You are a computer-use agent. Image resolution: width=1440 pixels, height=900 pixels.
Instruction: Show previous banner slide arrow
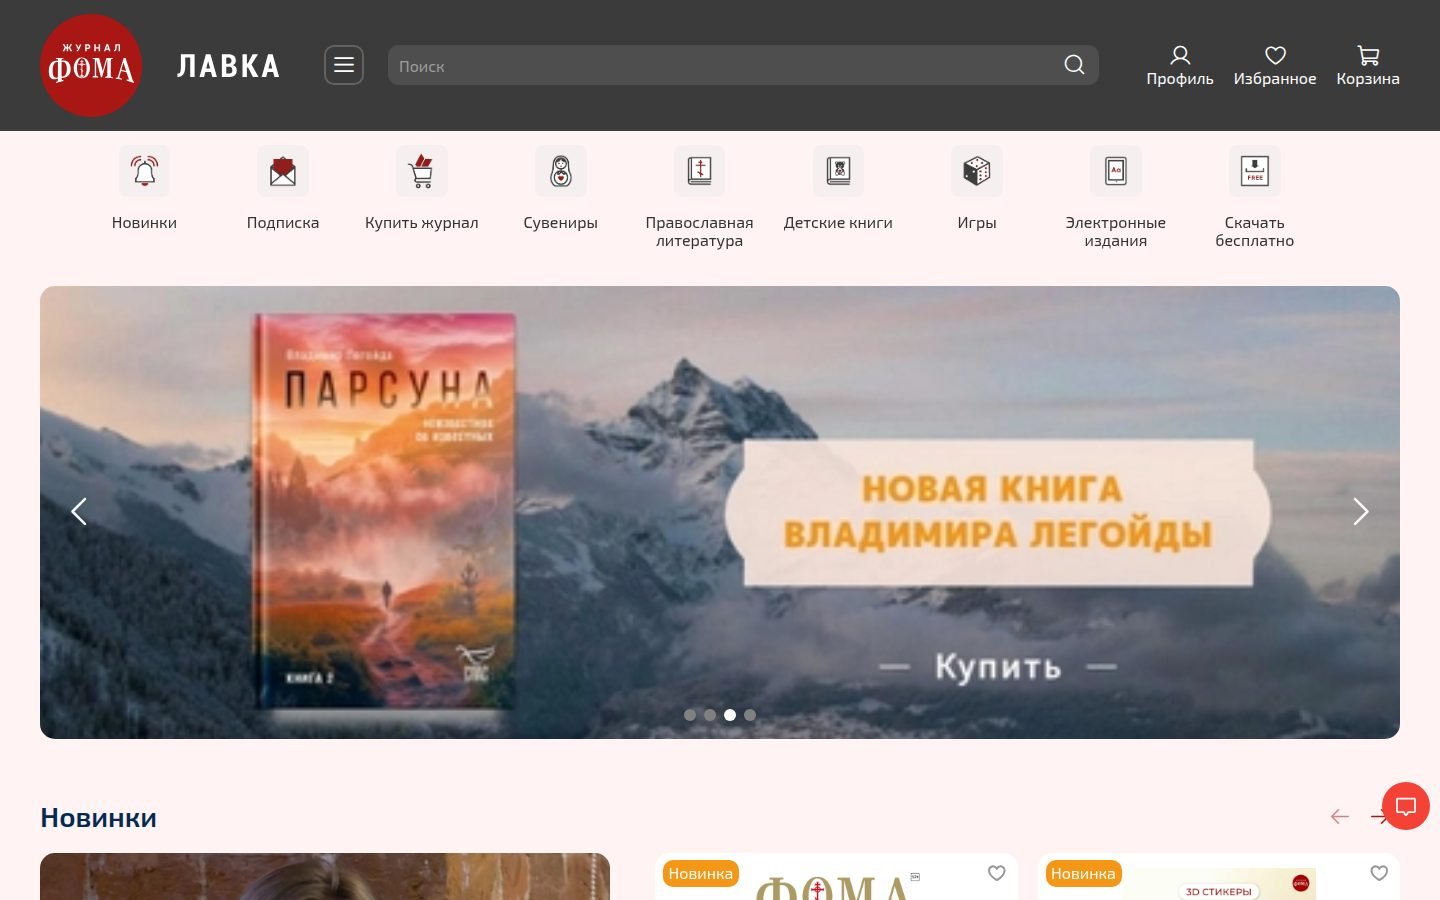(x=79, y=512)
